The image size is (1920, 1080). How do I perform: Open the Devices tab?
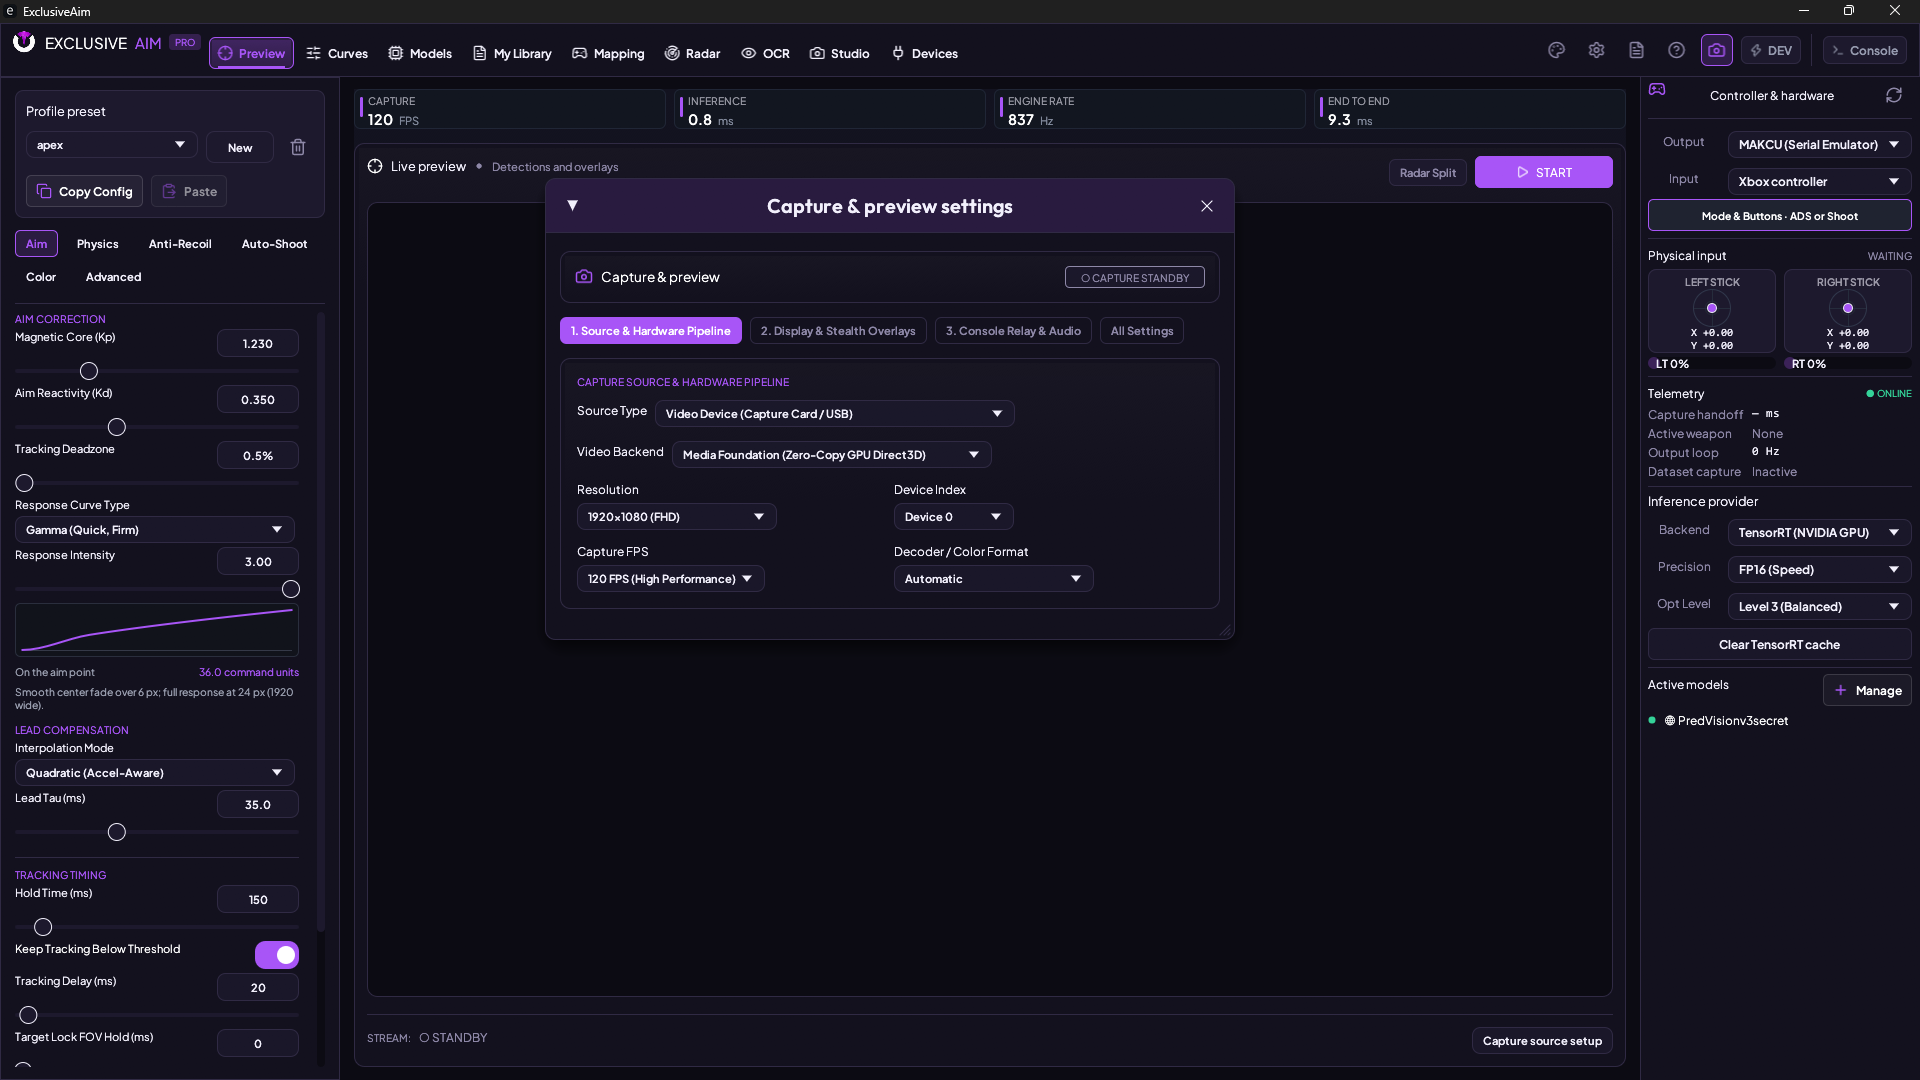(924, 53)
